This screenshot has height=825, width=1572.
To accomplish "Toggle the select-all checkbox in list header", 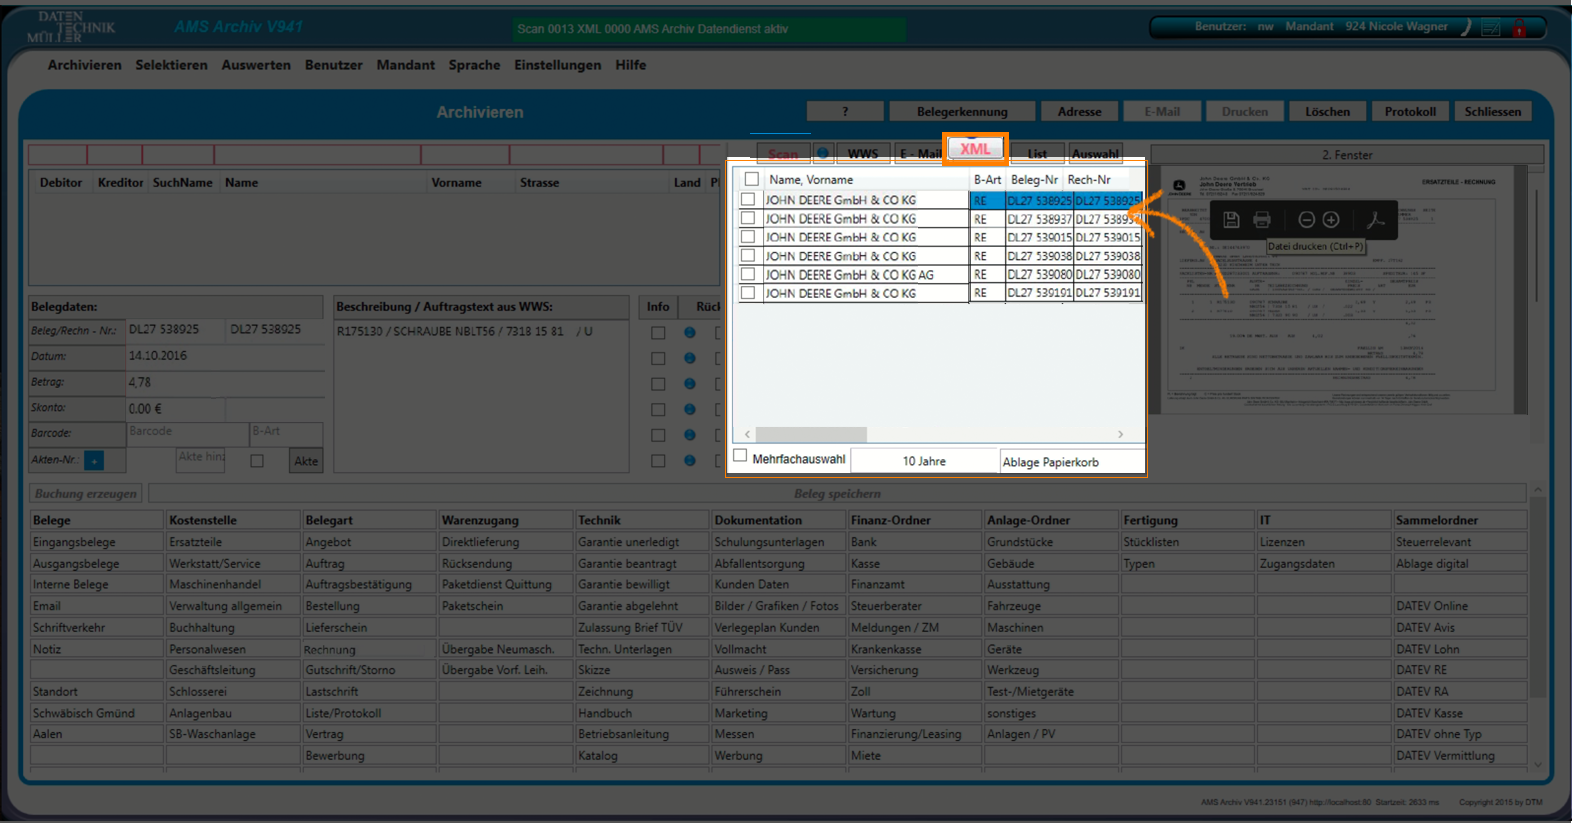I will pyautogui.click(x=751, y=180).
